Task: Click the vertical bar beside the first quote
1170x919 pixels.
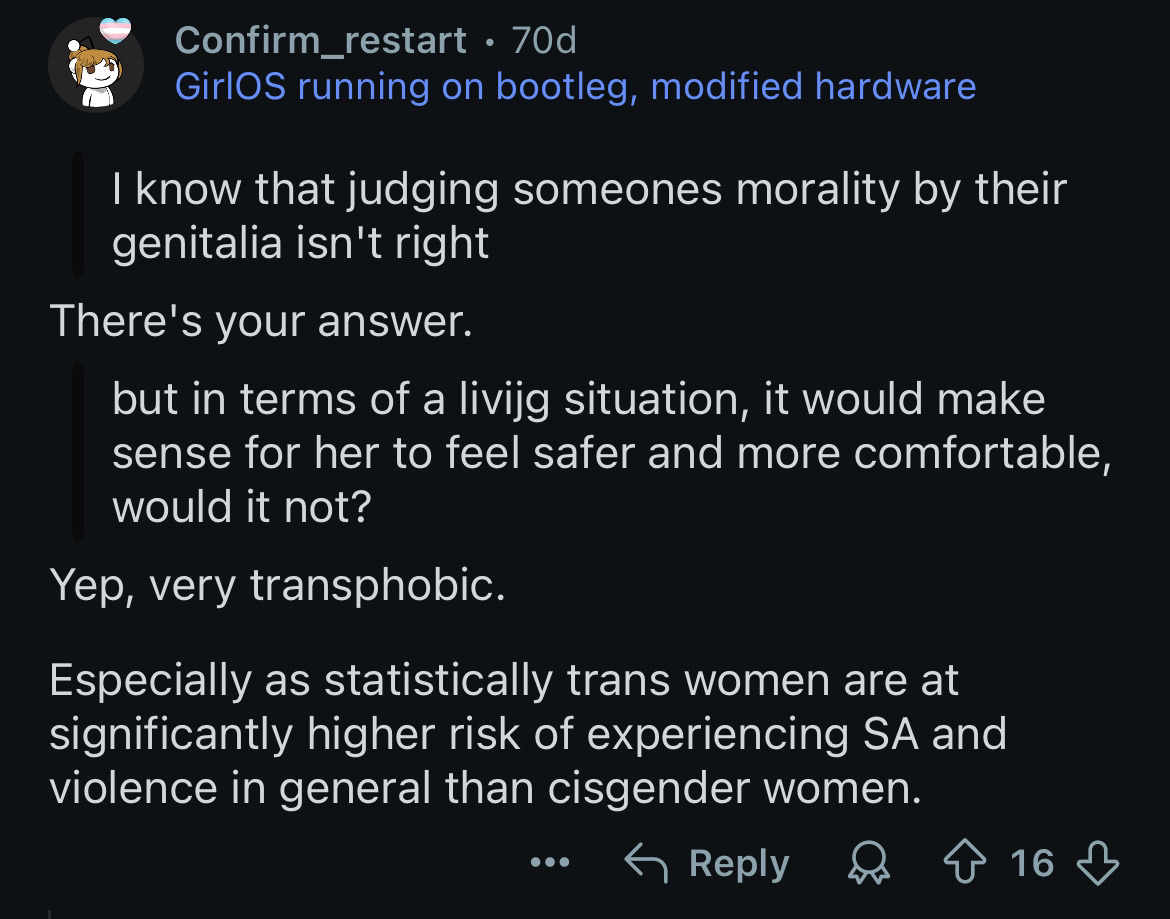Action: point(78,215)
